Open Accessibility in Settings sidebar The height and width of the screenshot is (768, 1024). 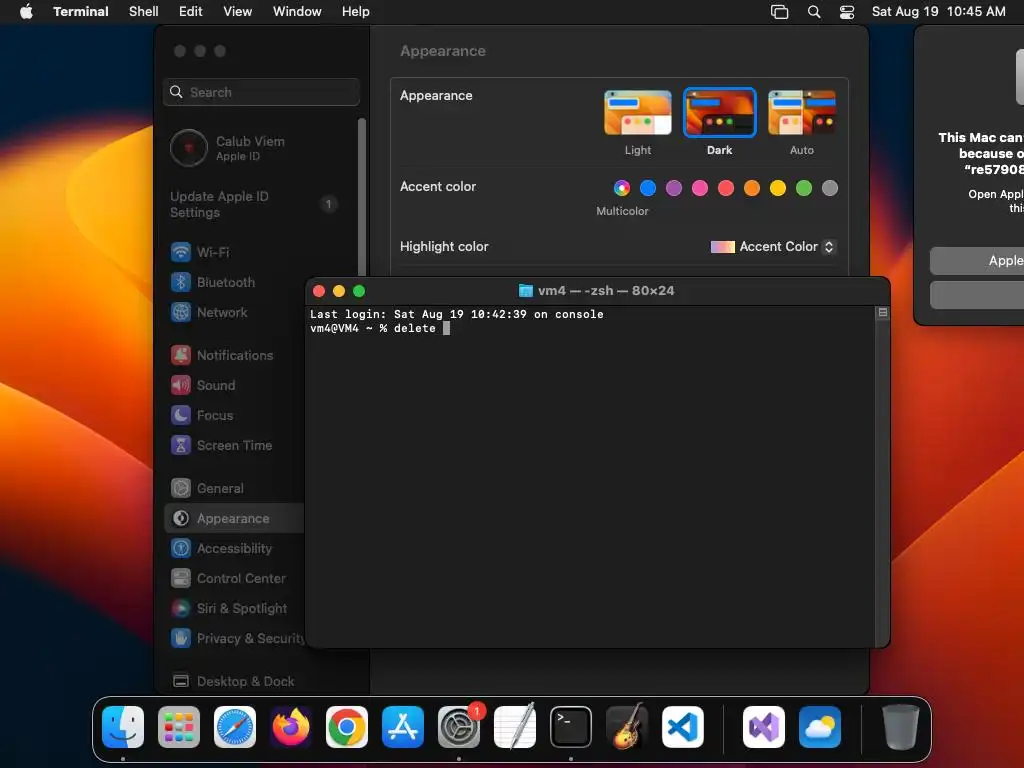click(x=234, y=549)
